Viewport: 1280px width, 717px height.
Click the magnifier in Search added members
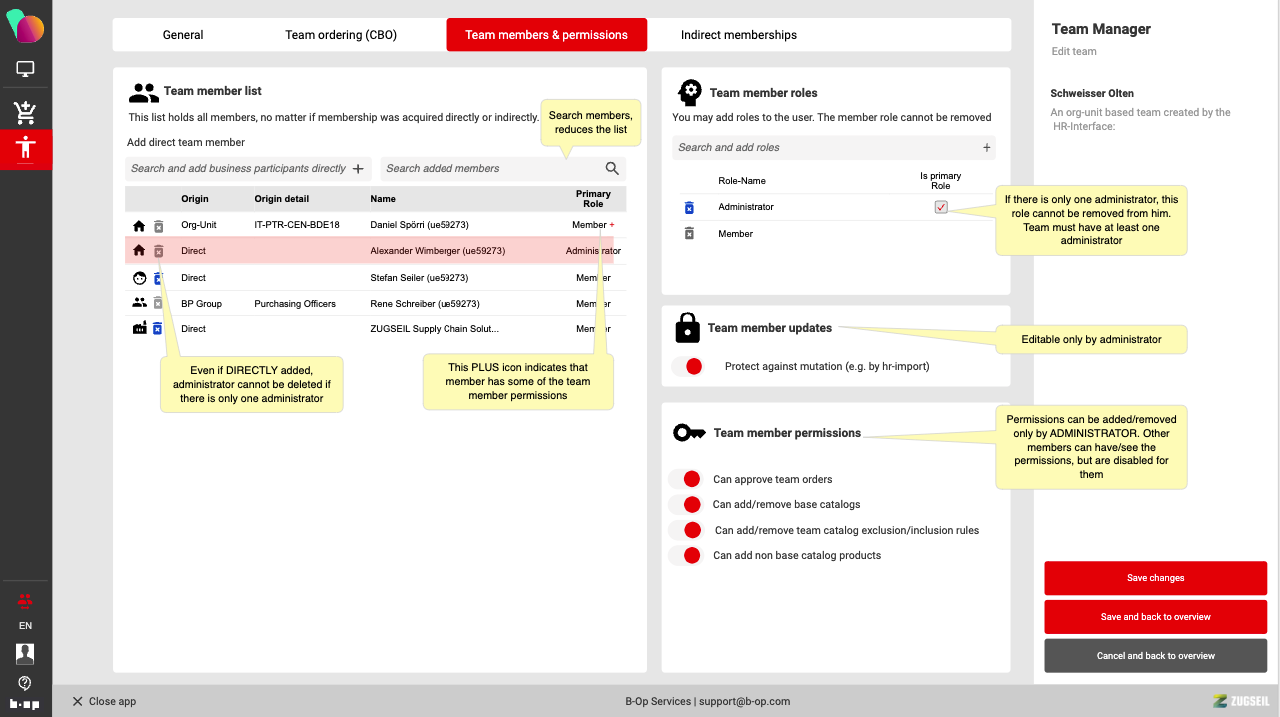click(612, 169)
